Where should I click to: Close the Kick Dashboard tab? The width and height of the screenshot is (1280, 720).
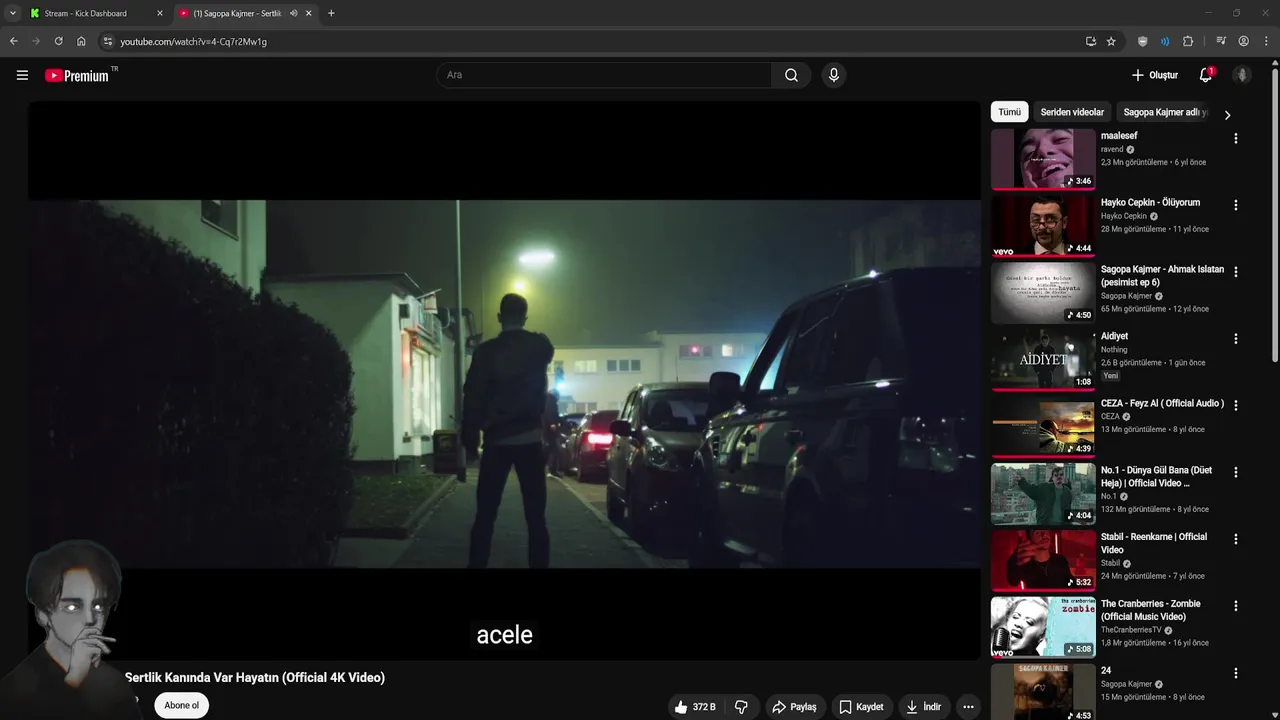click(159, 13)
